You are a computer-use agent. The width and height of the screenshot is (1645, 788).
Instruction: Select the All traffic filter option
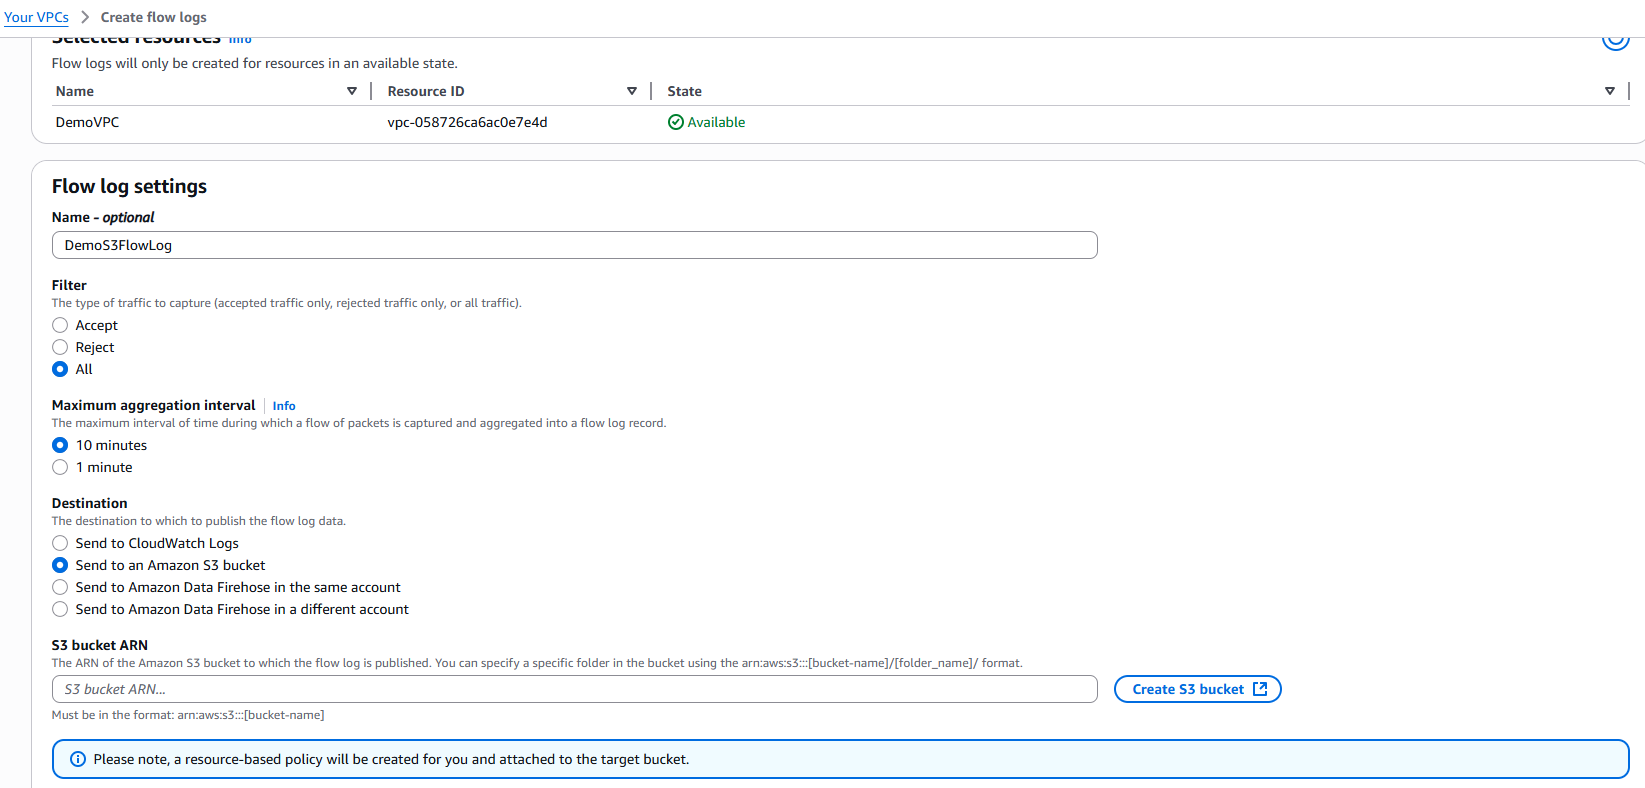click(60, 369)
